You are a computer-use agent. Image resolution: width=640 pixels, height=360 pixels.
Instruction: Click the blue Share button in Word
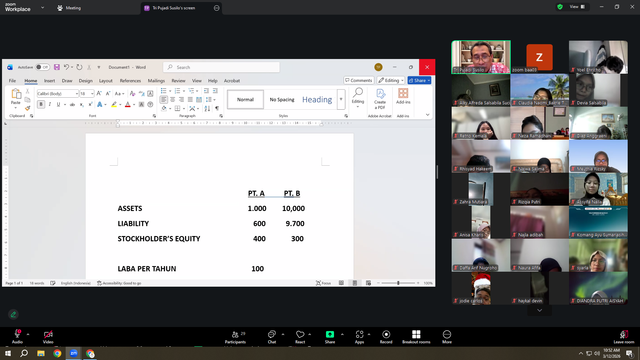point(419,80)
